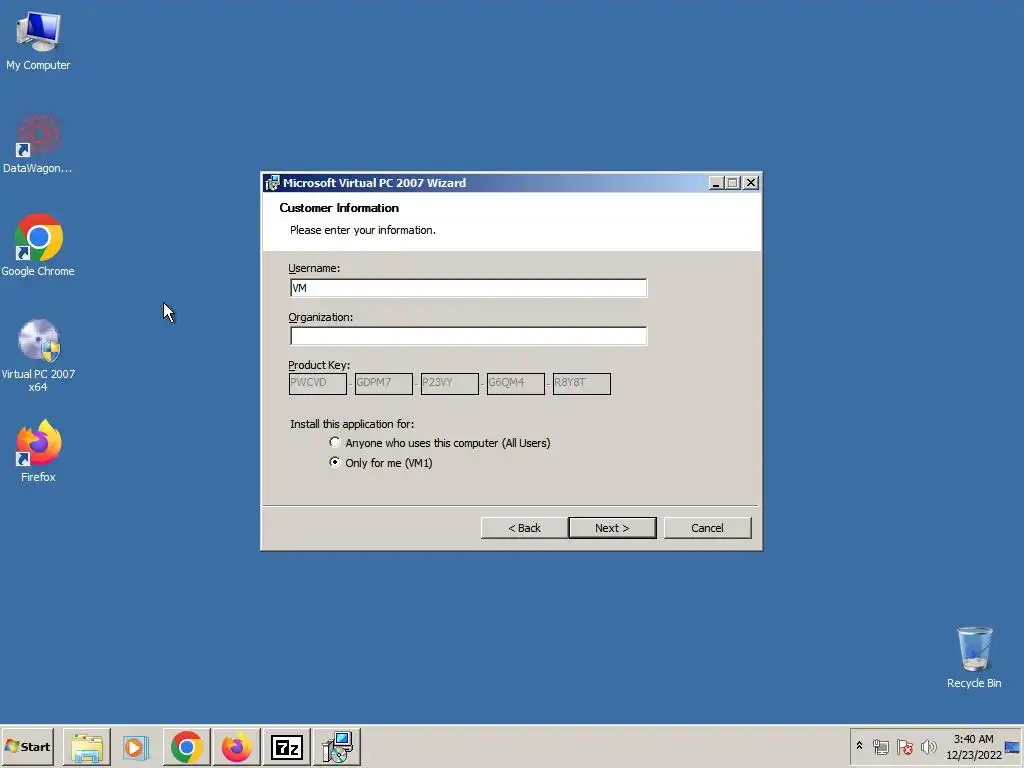The image size is (1024, 768).
Task: Open Windows Explorer from taskbar
Action: [87, 746]
